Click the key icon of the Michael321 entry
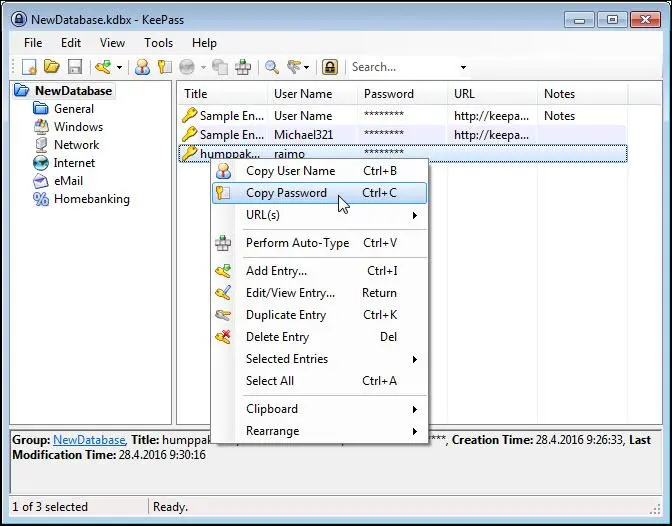 pyautogui.click(x=189, y=135)
